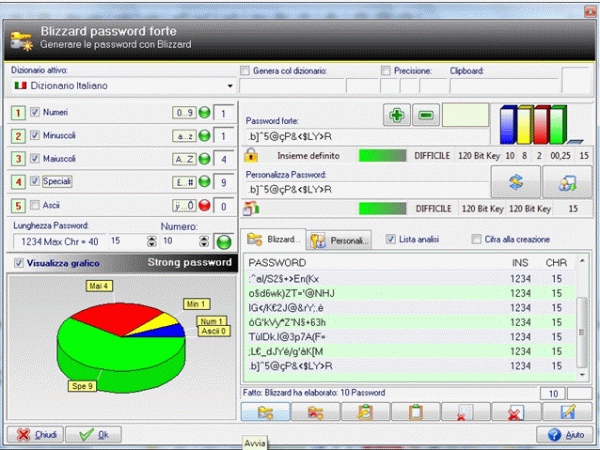Click the user download button beside Personalizza Password
The image size is (600, 450).
click(x=567, y=182)
